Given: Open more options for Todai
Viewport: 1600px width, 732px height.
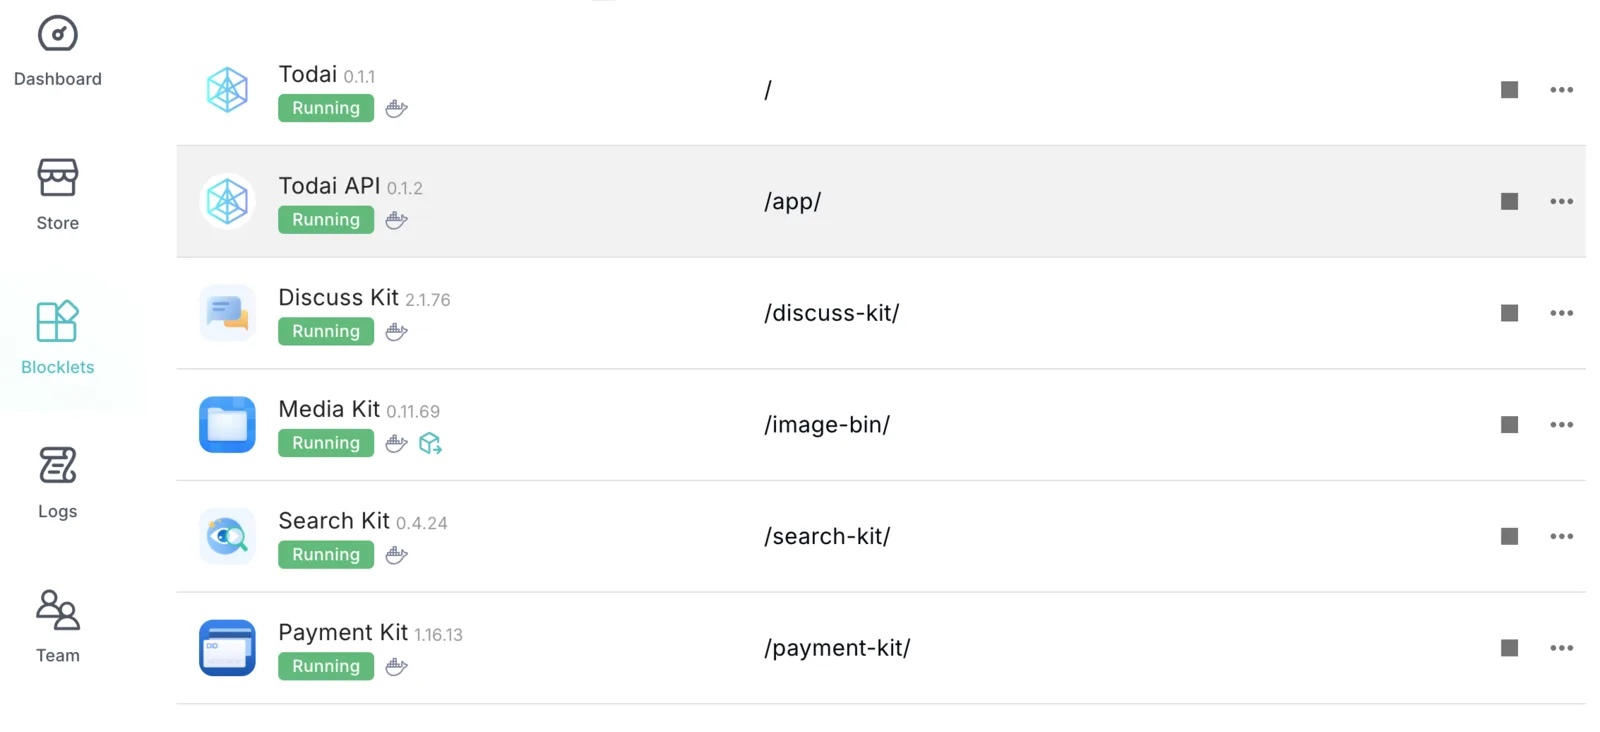Looking at the screenshot, I should 1561,90.
